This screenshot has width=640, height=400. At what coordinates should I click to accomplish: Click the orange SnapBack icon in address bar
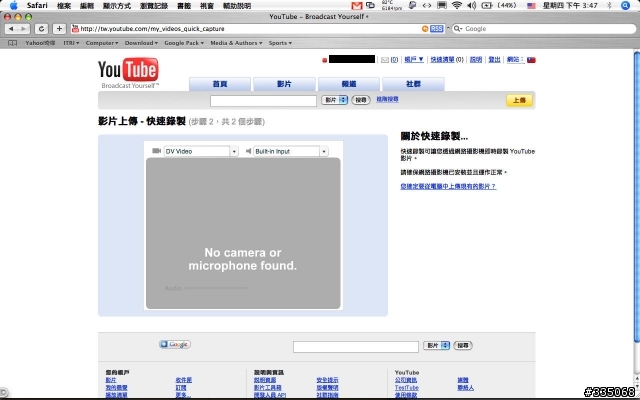point(425,29)
